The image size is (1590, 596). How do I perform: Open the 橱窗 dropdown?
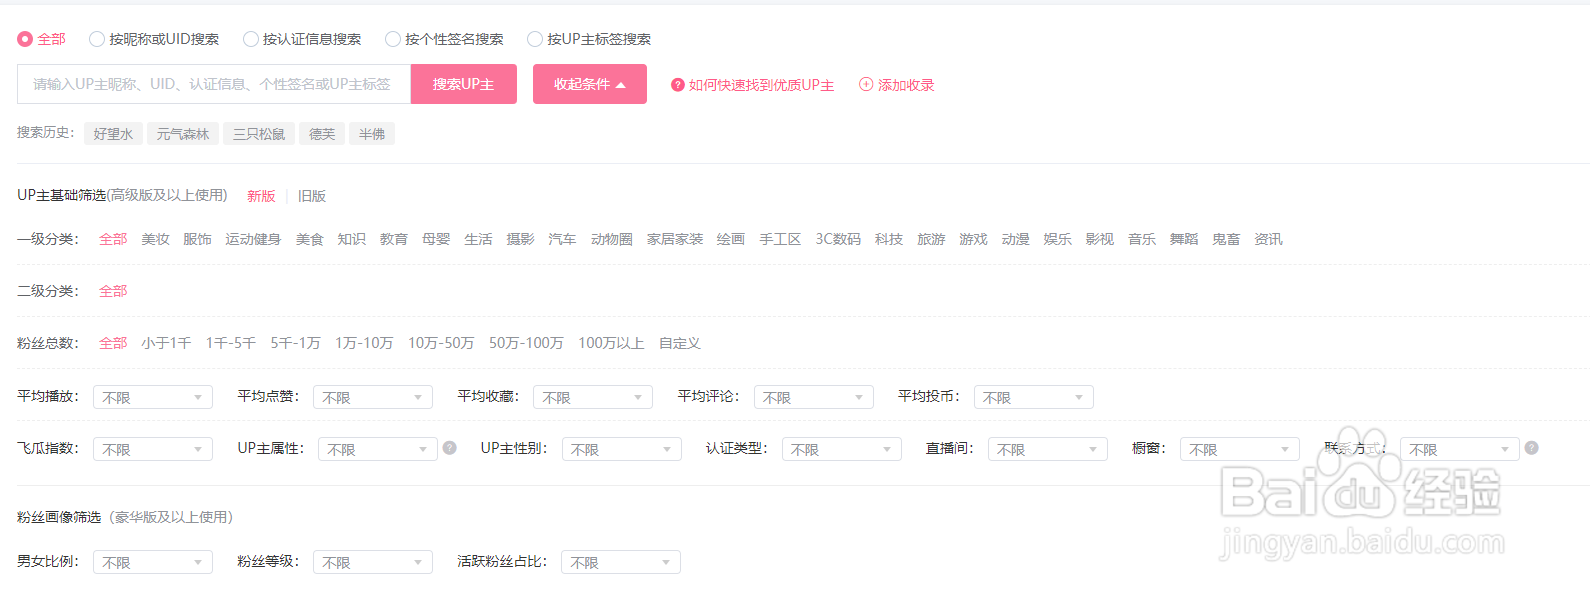click(1240, 449)
